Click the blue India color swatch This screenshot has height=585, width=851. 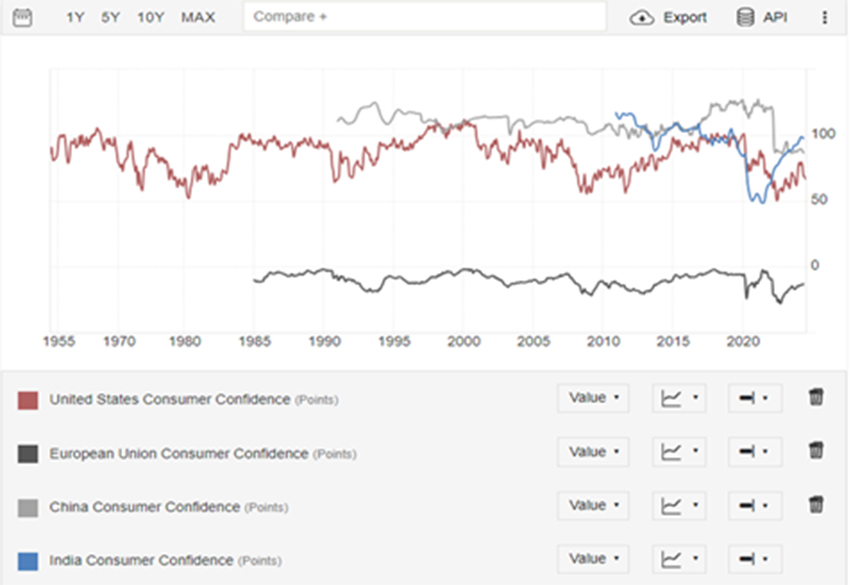click(28, 561)
